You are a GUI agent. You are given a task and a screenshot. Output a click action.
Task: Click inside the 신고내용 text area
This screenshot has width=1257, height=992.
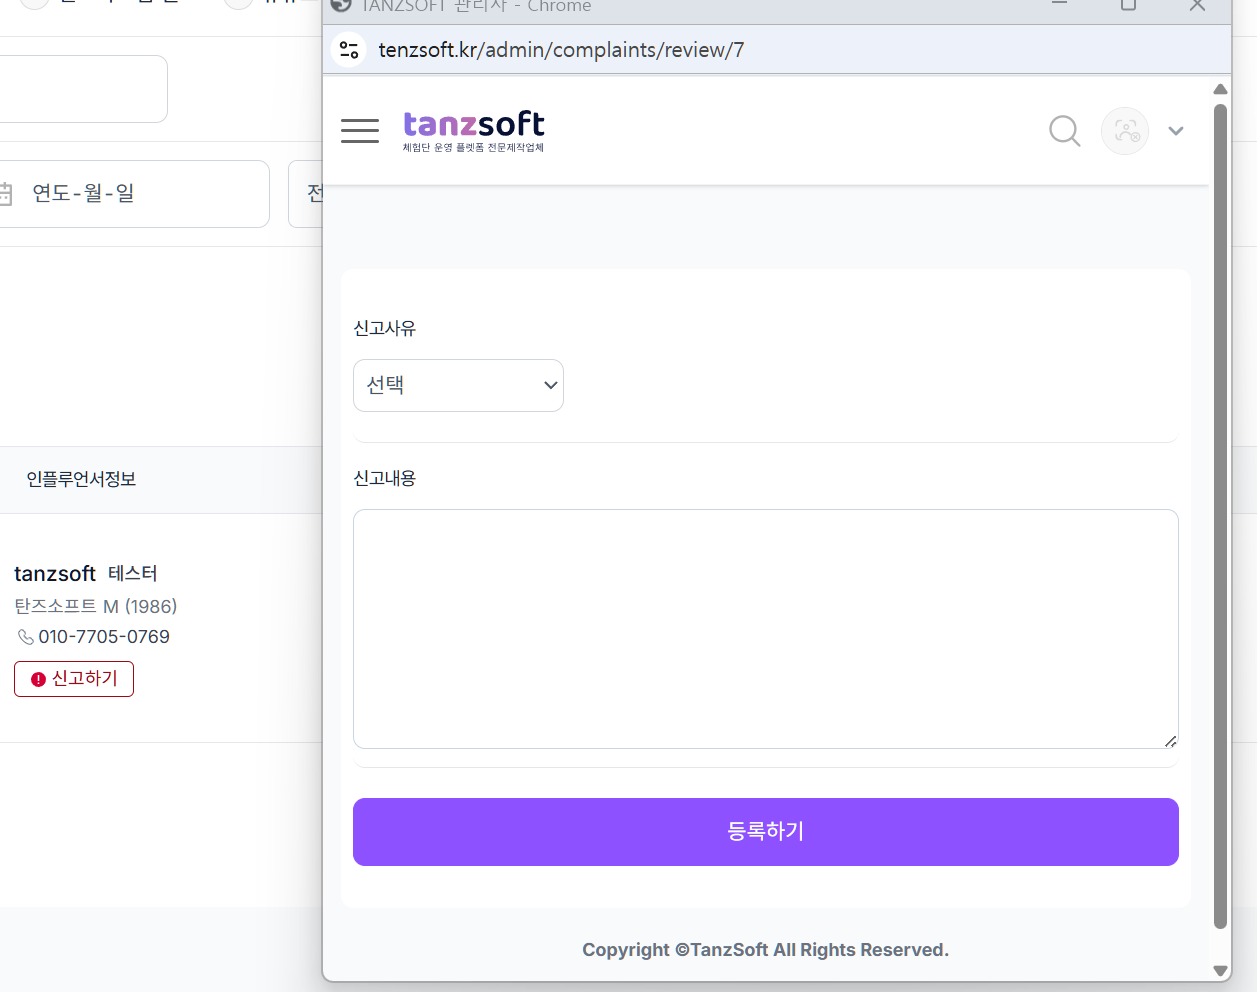(x=765, y=628)
